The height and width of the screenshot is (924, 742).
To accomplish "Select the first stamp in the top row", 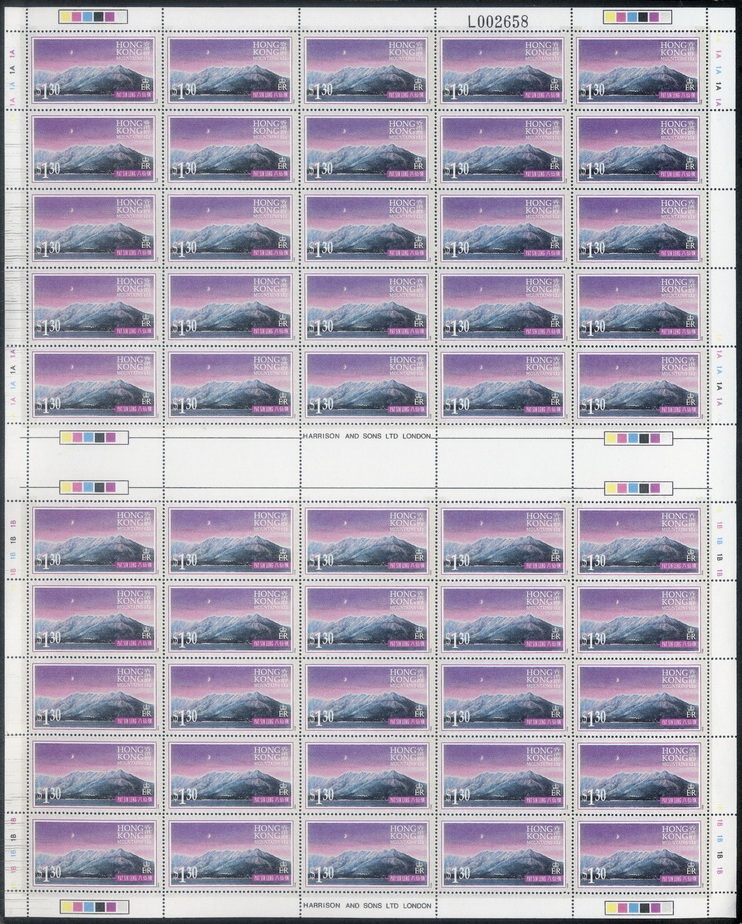I will pyautogui.click(x=94, y=70).
